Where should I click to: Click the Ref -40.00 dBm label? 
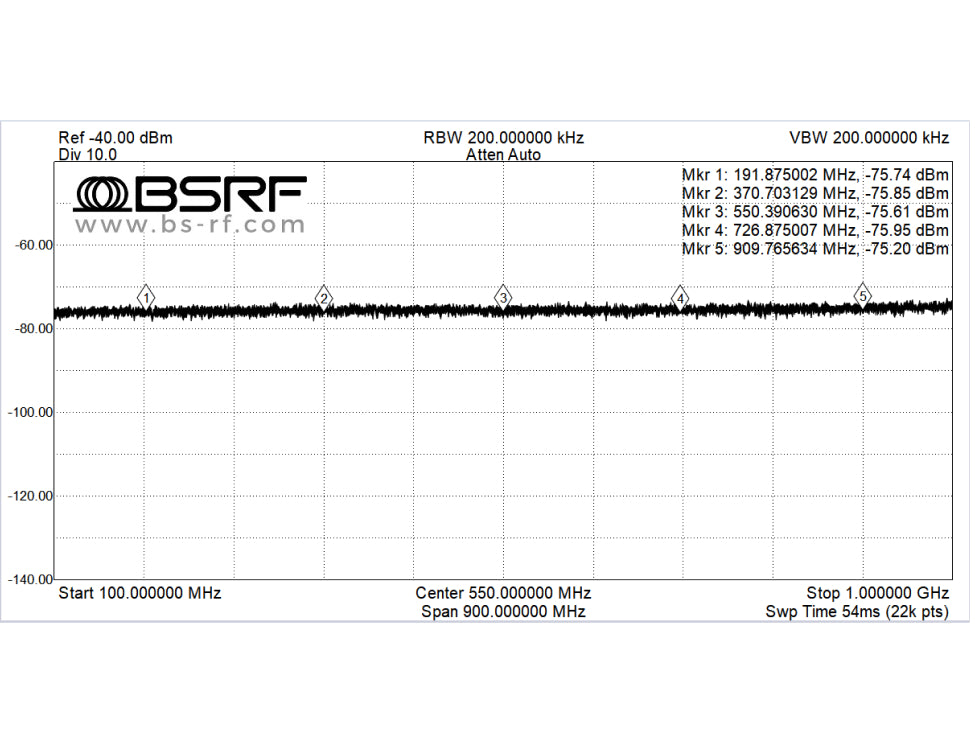pos(115,138)
